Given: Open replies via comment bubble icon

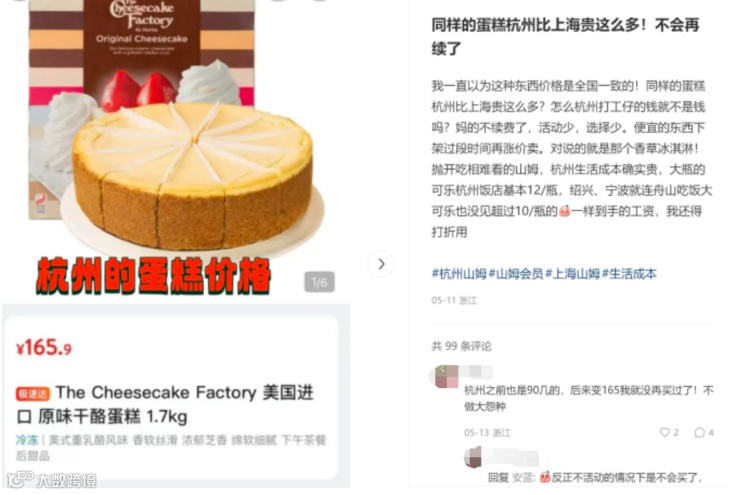Looking at the screenshot, I should pos(699,433).
